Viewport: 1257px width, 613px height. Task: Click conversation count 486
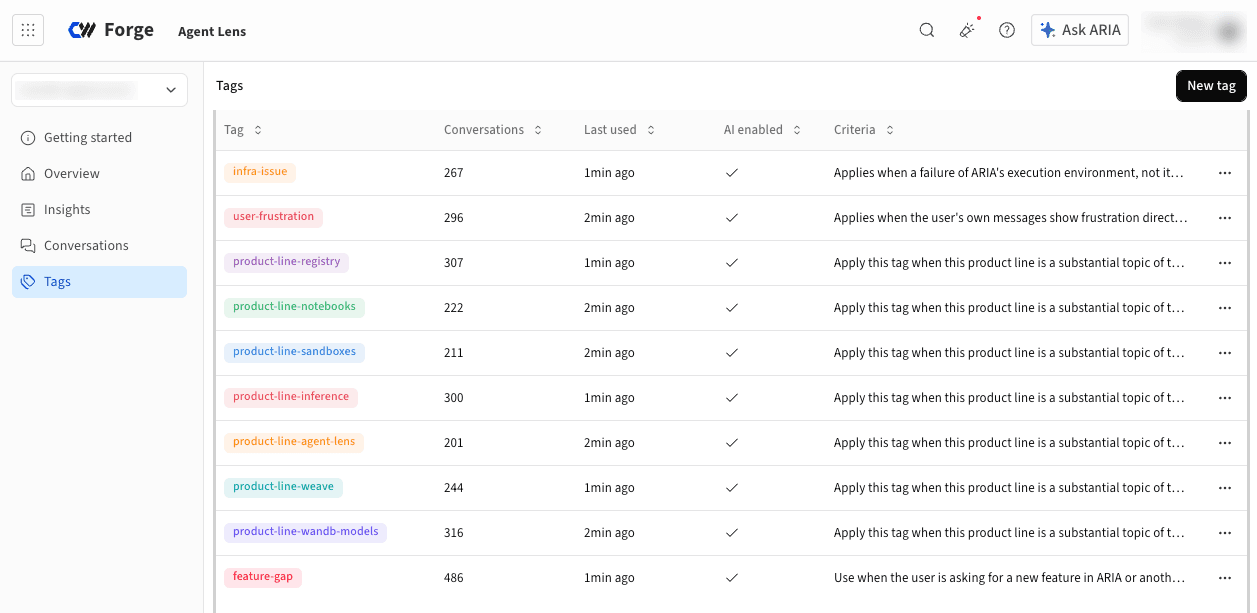(x=454, y=578)
